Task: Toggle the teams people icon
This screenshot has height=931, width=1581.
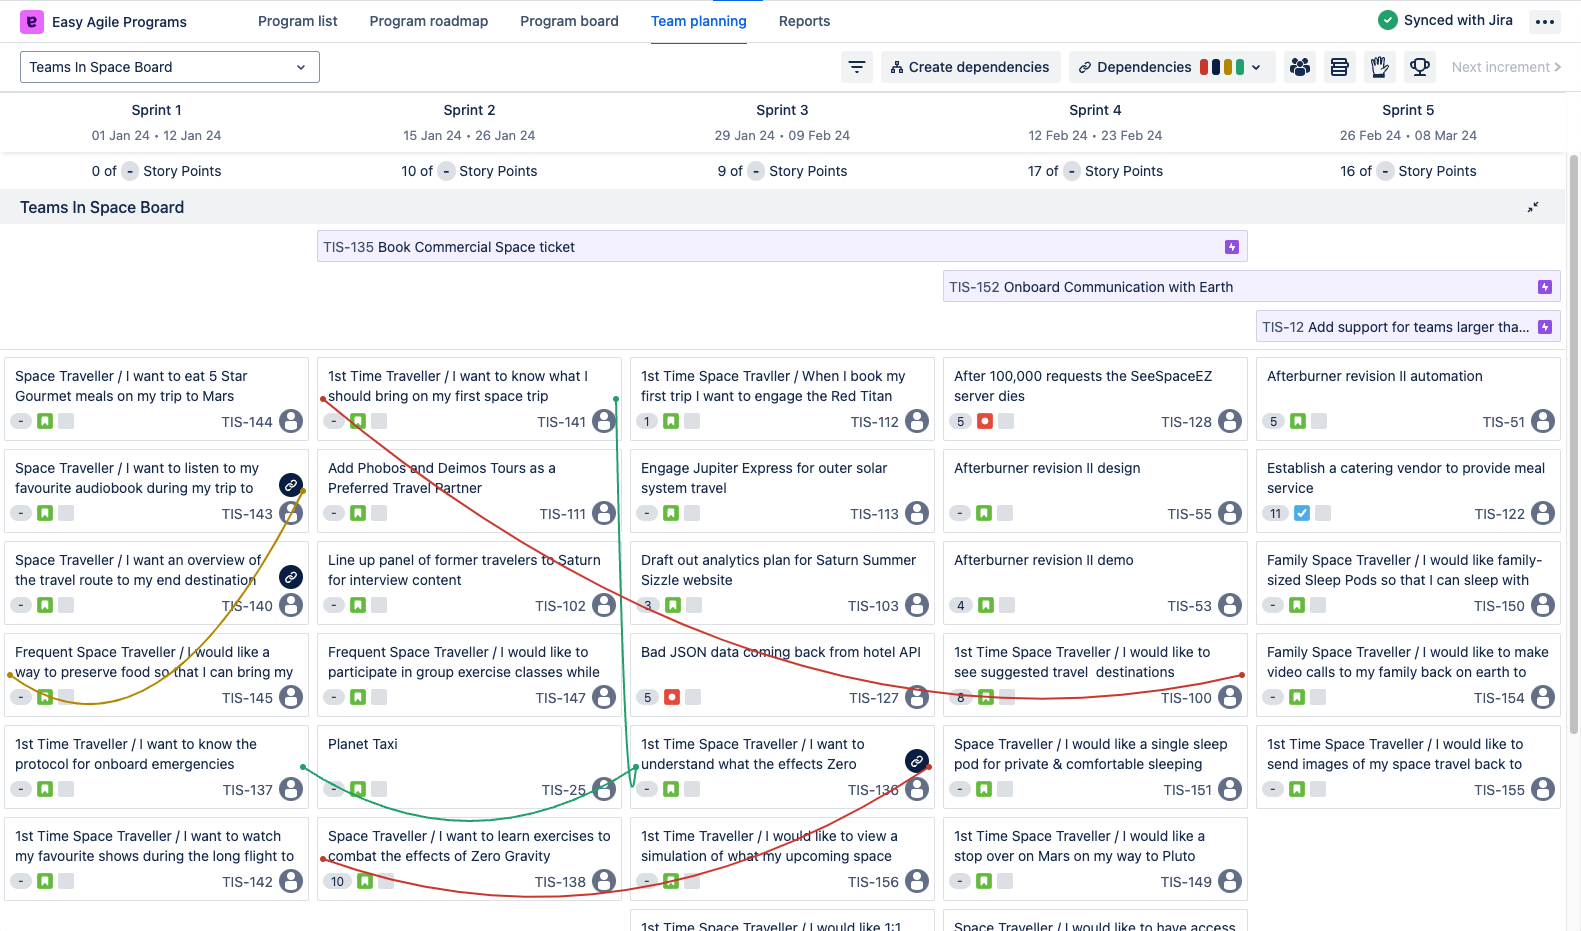Action: (x=1300, y=67)
